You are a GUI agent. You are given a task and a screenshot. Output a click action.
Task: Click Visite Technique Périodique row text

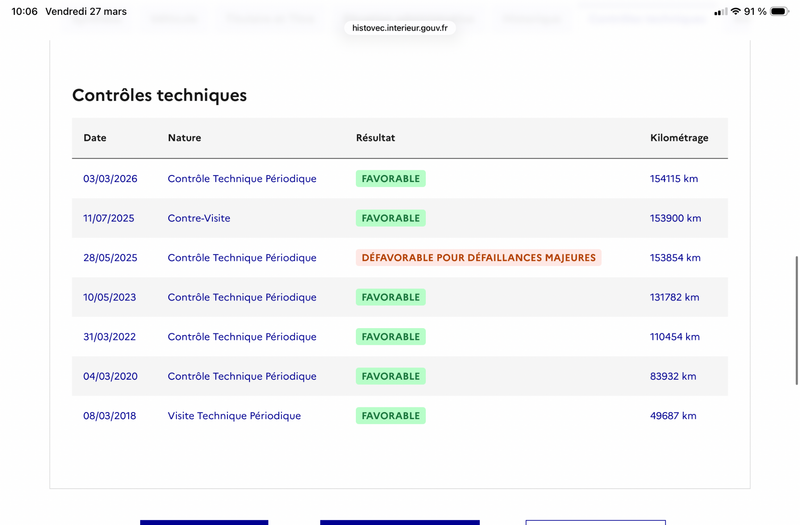[x=234, y=416]
